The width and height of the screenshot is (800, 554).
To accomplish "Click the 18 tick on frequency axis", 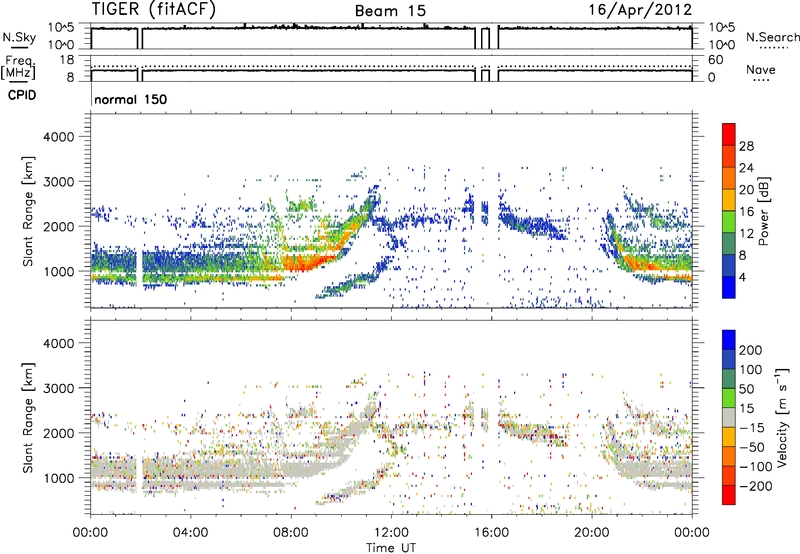I will [67, 59].
